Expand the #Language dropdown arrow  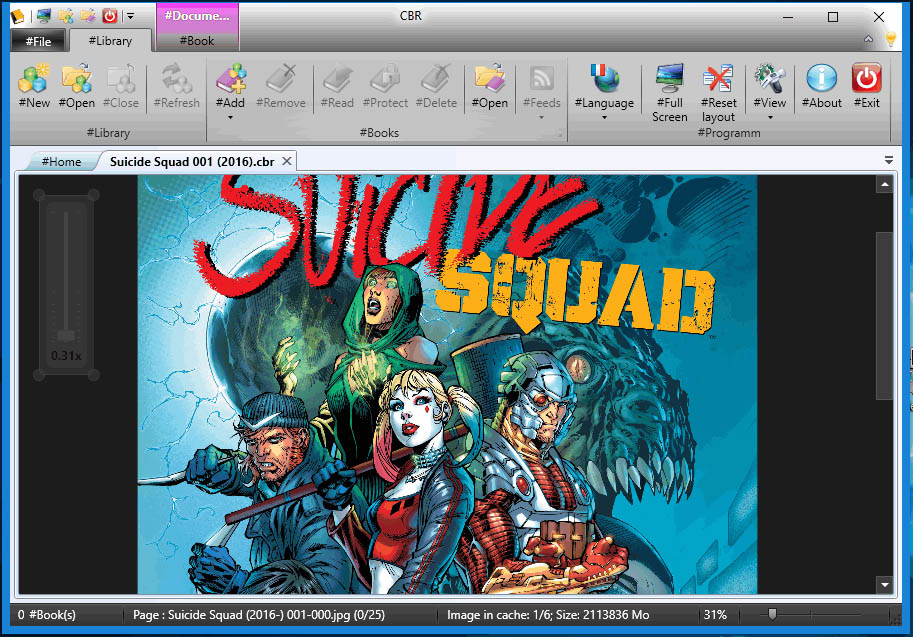click(x=604, y=118)
